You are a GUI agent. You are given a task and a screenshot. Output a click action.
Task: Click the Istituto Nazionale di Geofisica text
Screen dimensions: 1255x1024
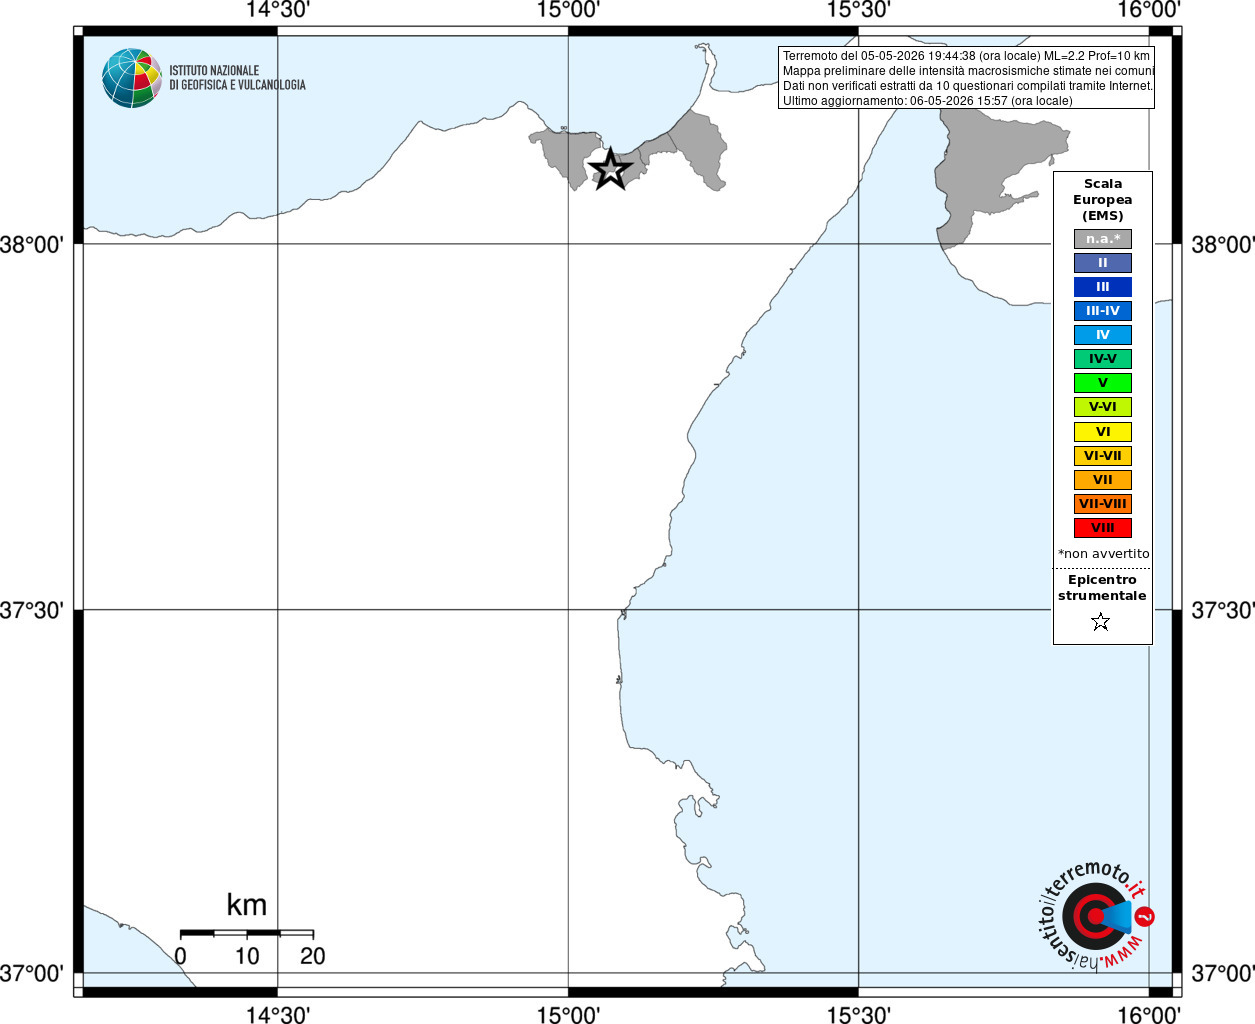(237, 78)
